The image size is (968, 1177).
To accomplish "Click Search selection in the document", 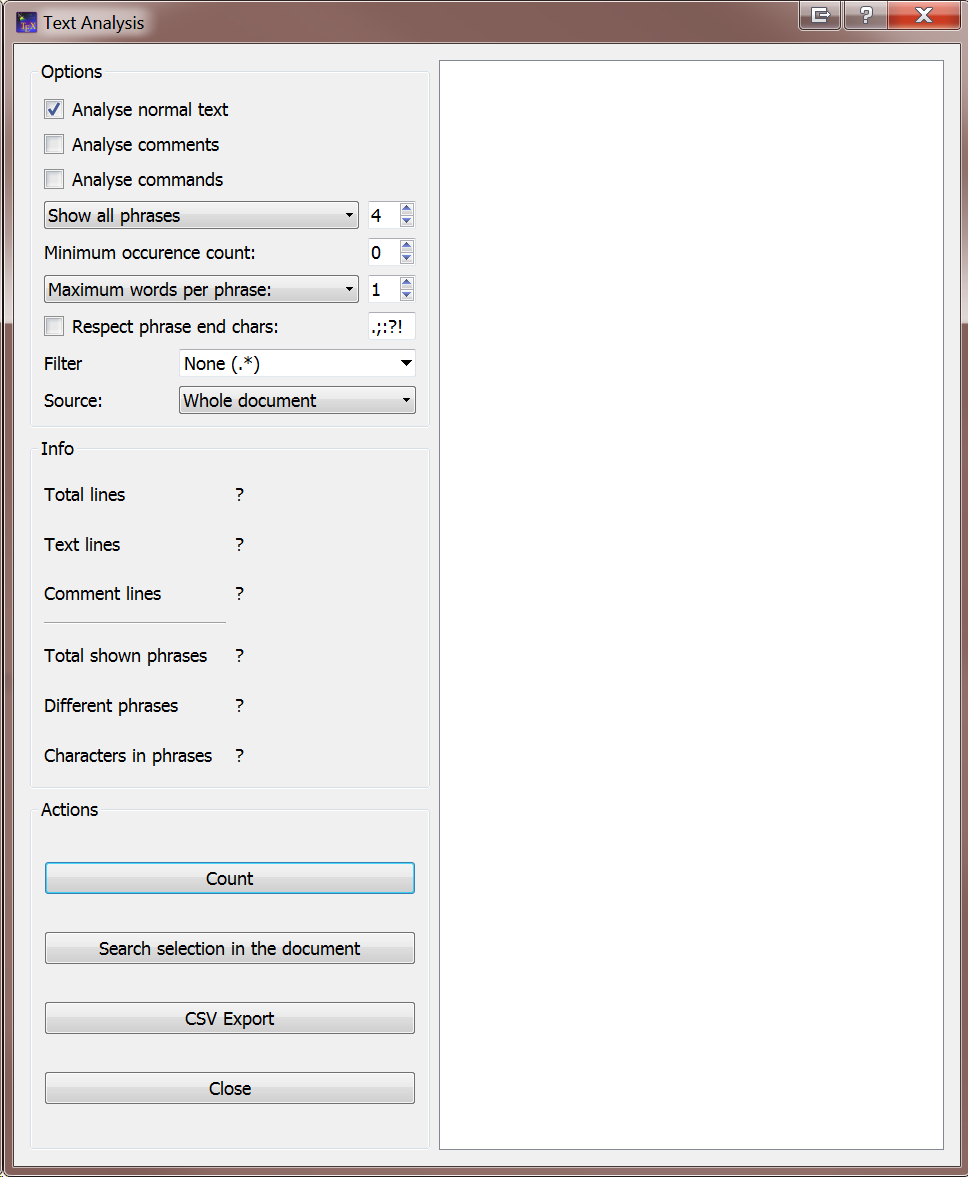I will pos(230,948).
